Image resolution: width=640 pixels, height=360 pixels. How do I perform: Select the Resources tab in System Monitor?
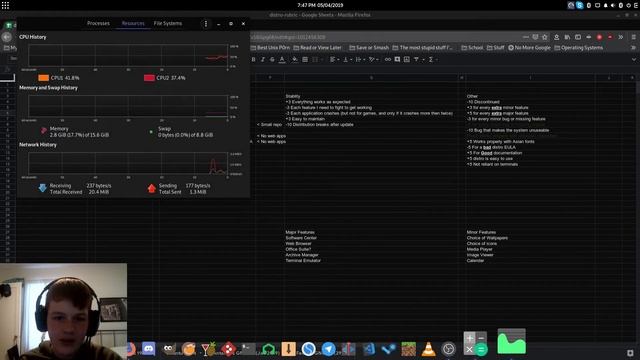tap(133, 23)
